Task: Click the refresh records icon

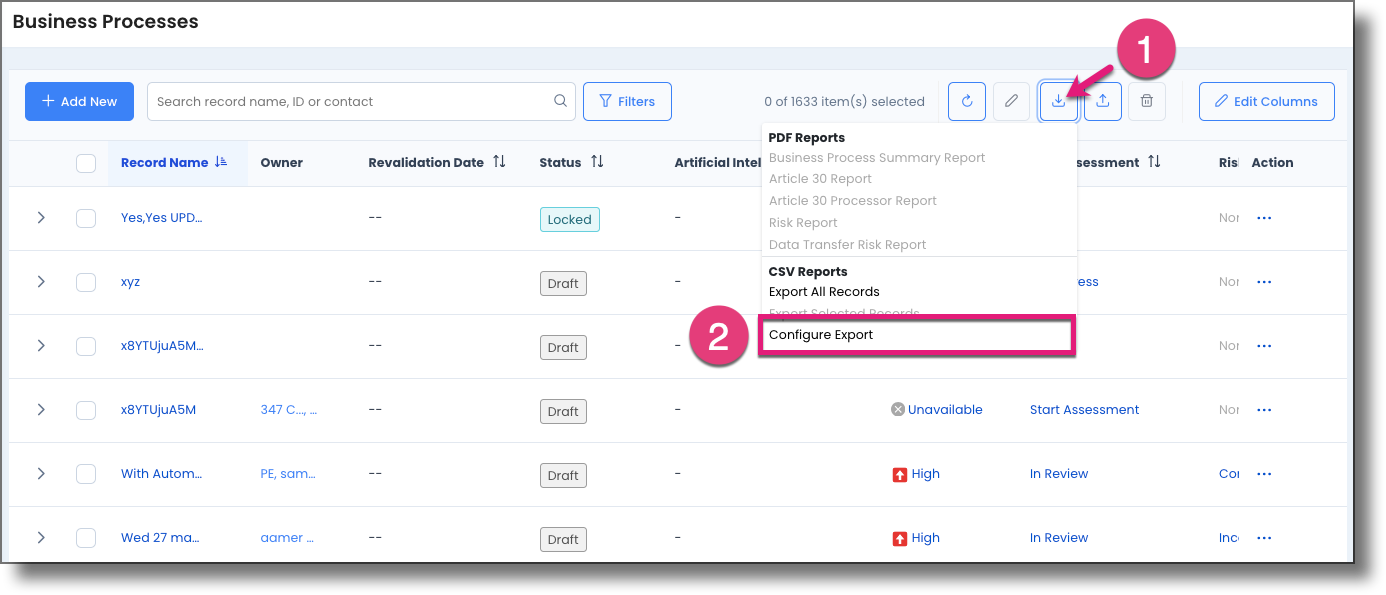Action: (x=967, y=101)
